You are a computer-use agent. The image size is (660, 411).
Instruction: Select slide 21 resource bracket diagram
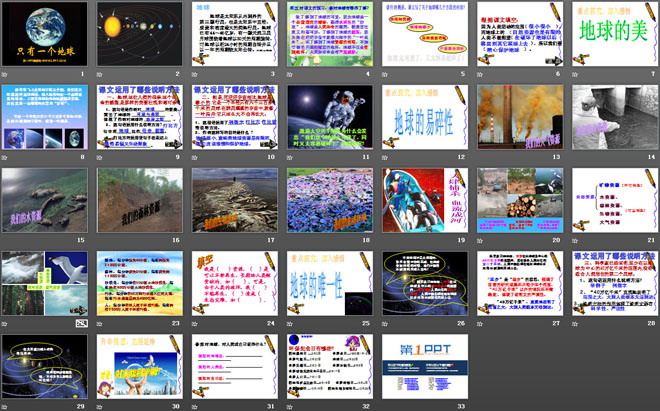point(615,200)
